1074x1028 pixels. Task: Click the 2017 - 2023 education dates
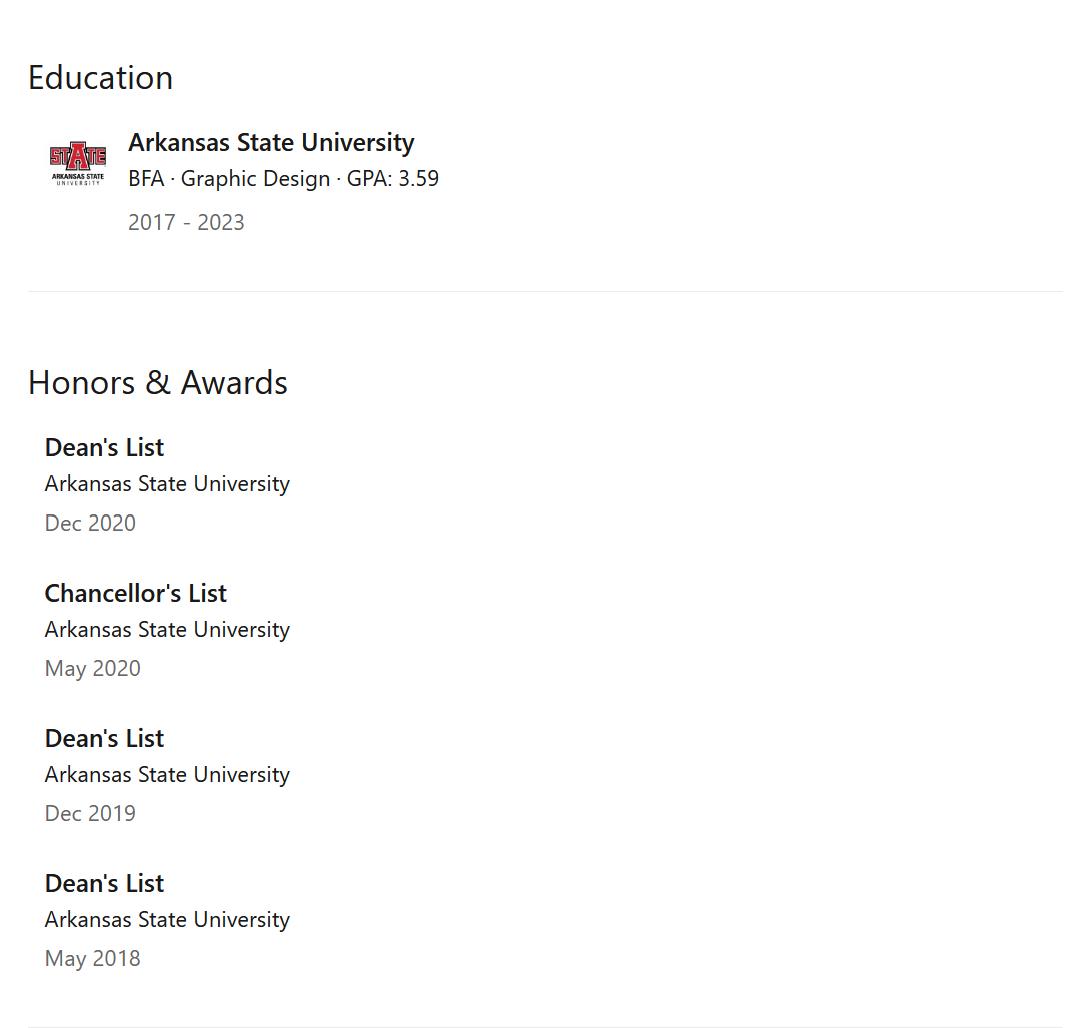pos(186,222)
